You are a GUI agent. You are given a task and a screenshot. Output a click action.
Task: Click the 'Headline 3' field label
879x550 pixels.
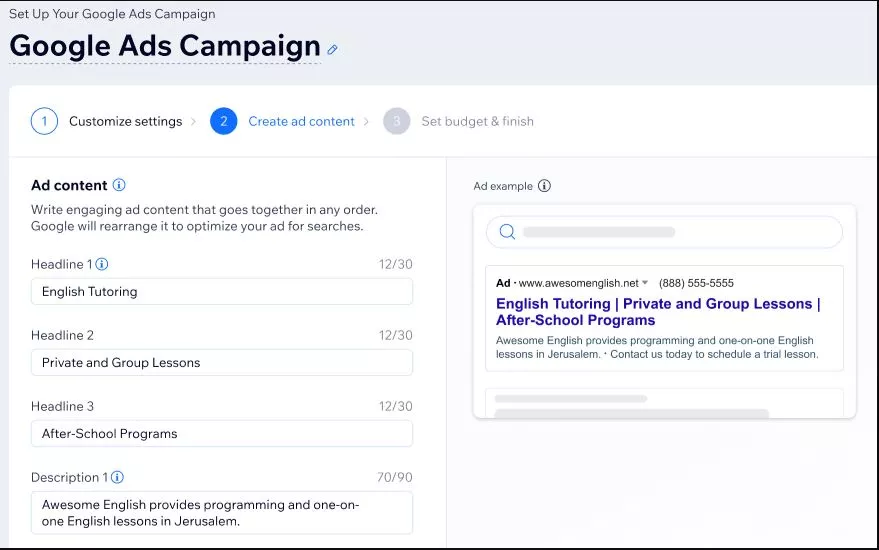[x=62, y=406]
